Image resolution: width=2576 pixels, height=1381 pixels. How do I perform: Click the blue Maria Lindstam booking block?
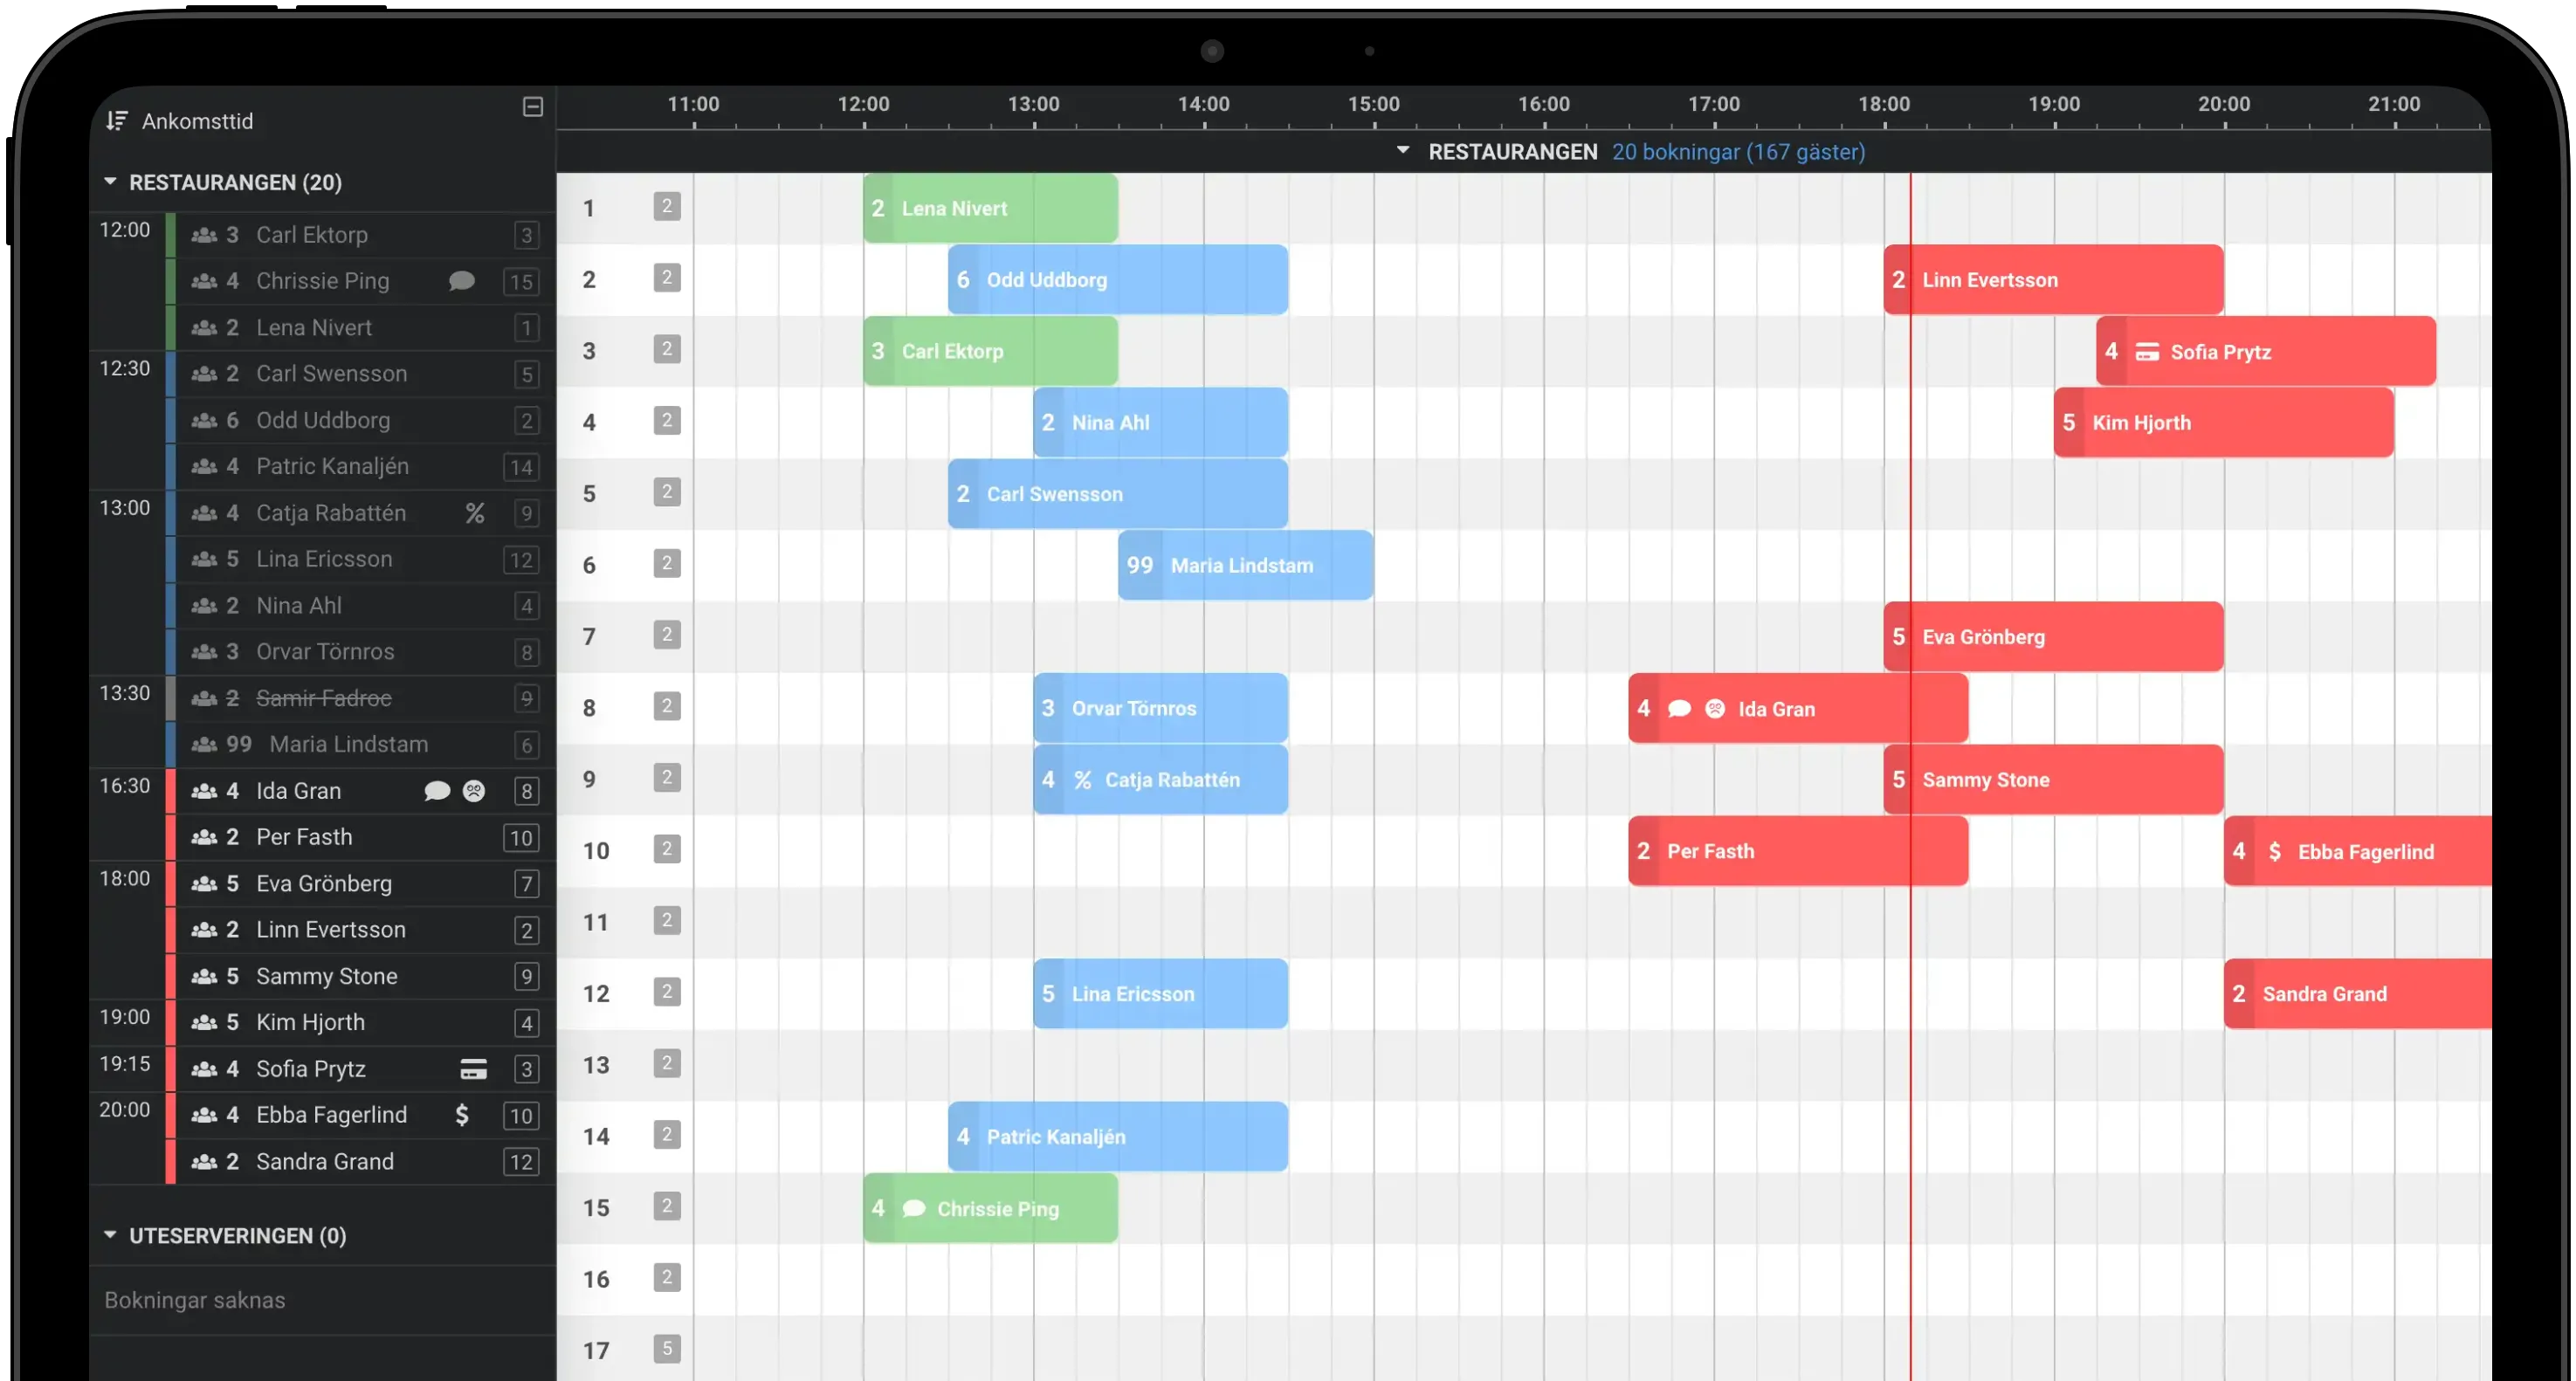[1245, 565]
